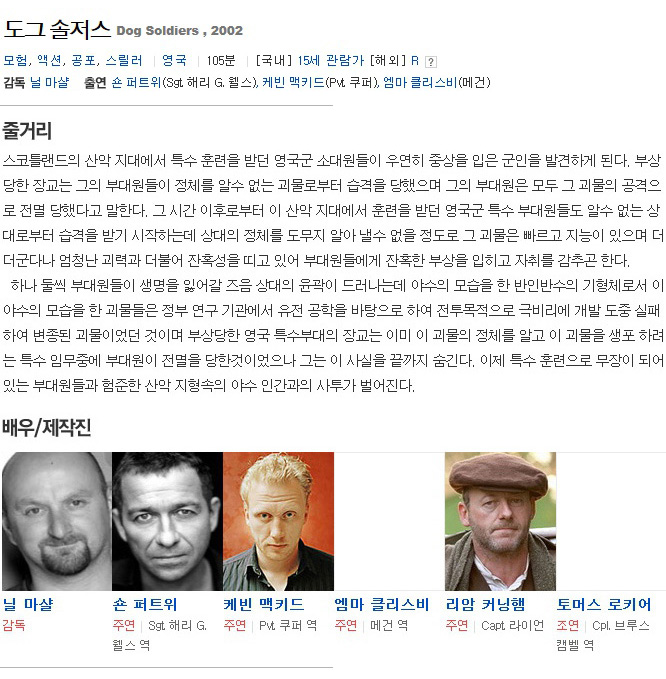This screenshot has height=679, width=666.
Task: Open 엠마 클리스비 name under cast section
Action: (x=381, y=605)
